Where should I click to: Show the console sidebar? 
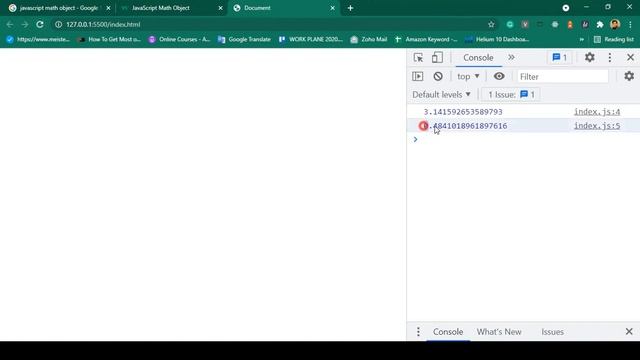point(418,76)
